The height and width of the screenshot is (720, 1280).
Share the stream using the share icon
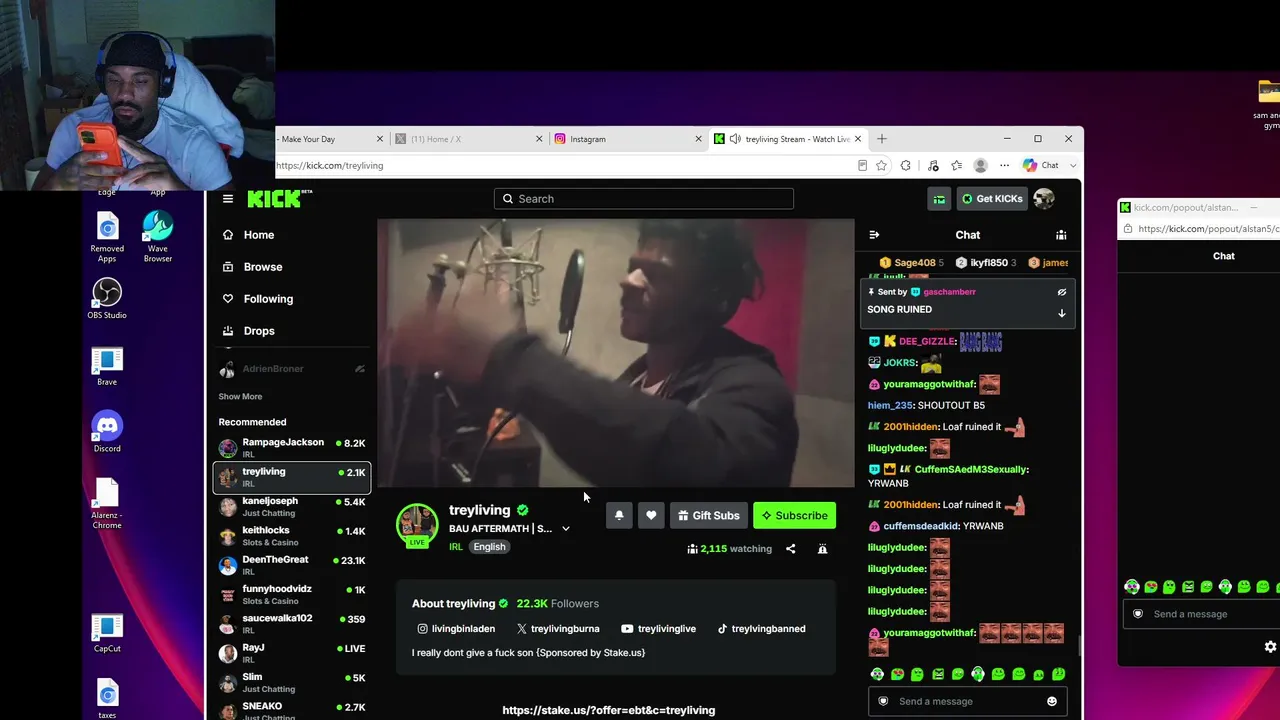(x=790, y=549)
